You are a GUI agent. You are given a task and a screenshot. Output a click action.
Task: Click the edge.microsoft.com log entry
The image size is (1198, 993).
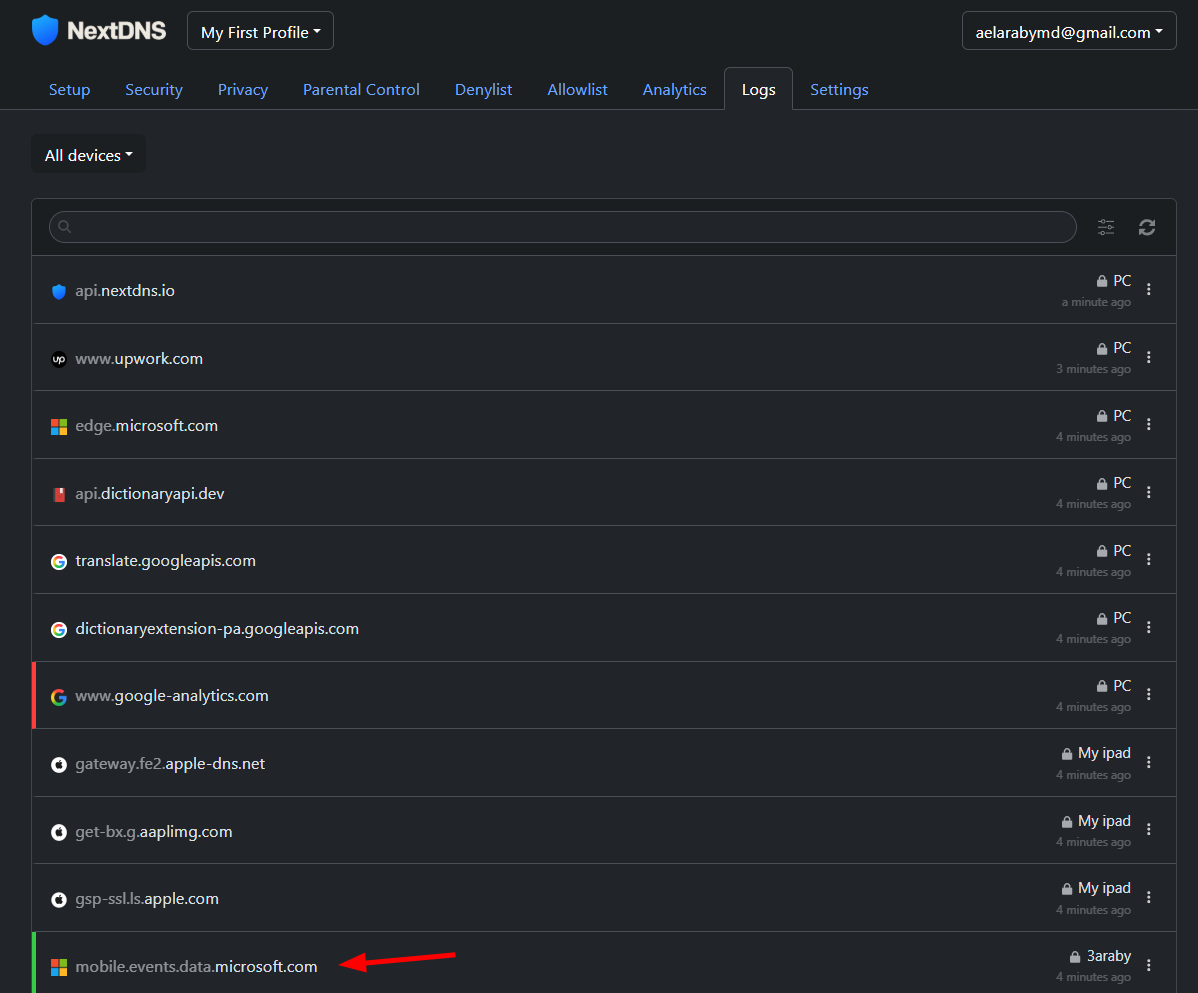tap(147, 426)
